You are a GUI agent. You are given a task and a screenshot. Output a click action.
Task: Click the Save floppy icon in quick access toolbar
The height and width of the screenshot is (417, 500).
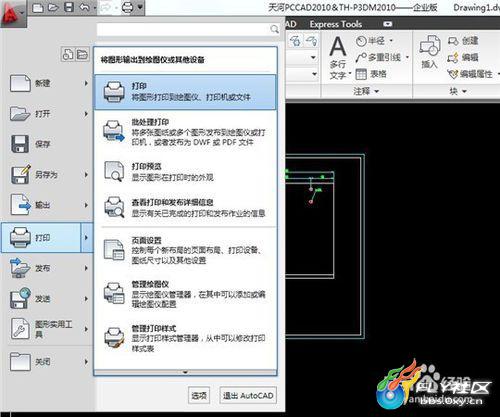pyautogui.click(x=69, y=8)
